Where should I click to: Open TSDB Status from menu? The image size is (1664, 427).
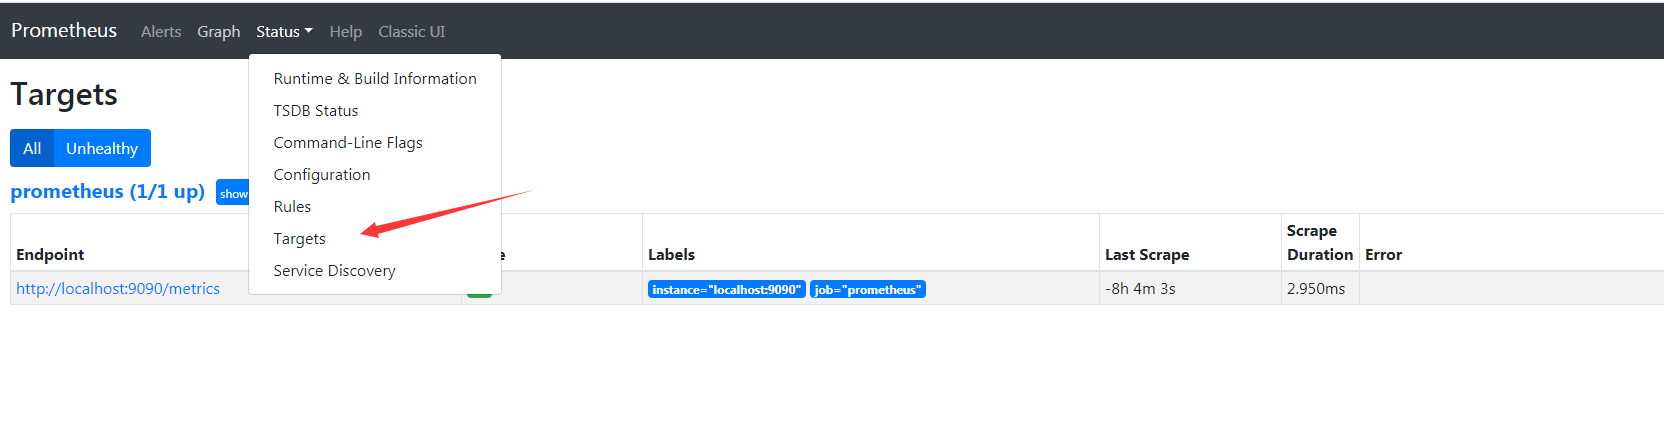point(316,110)
